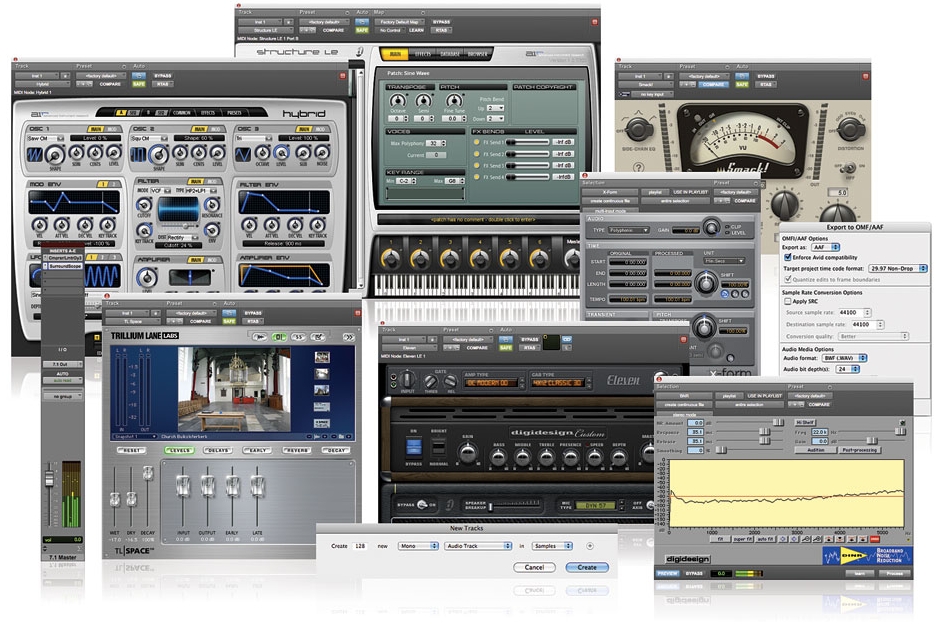Image resolution: width=941 pixels, height=624 pixels.
Task: Switch to the MAIN tab in Structure LE
Action: point(395,54)
